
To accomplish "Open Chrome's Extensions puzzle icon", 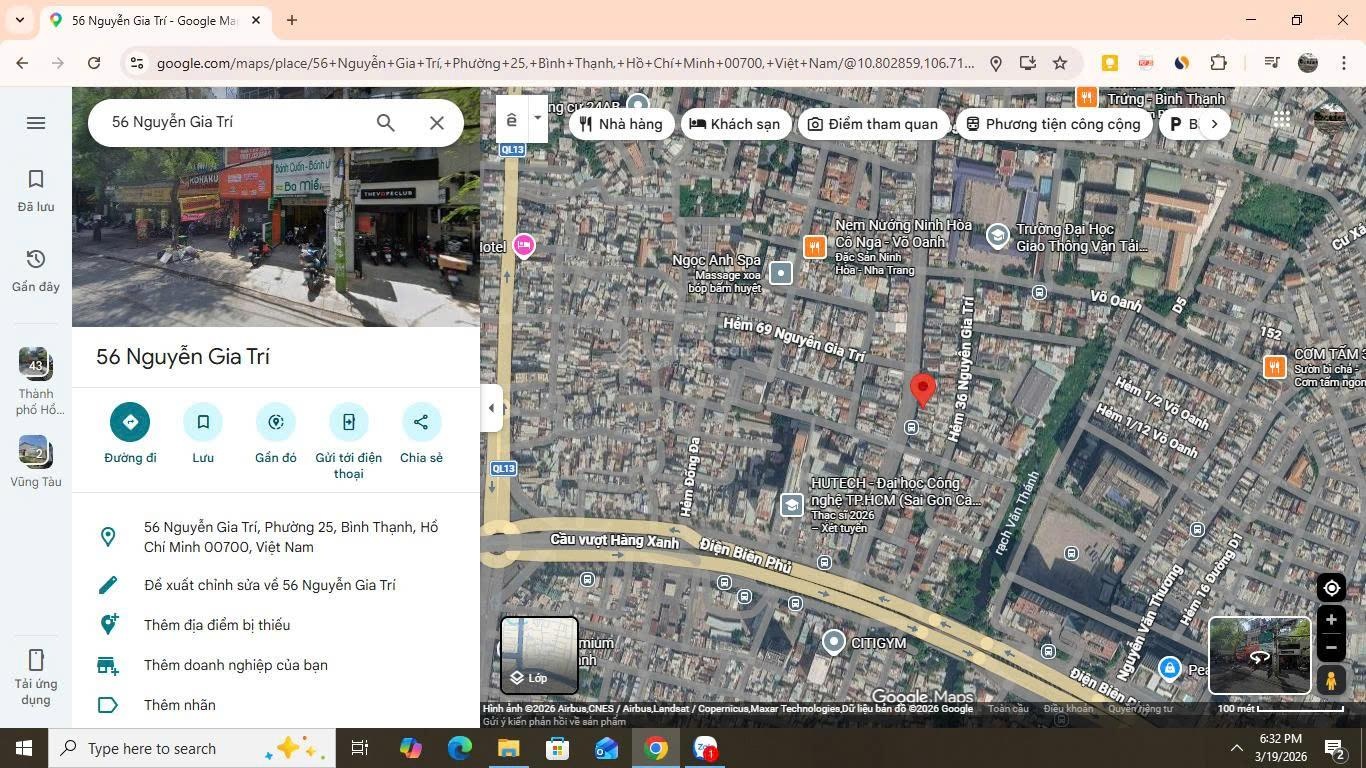I will click(x=1218, y=63).
